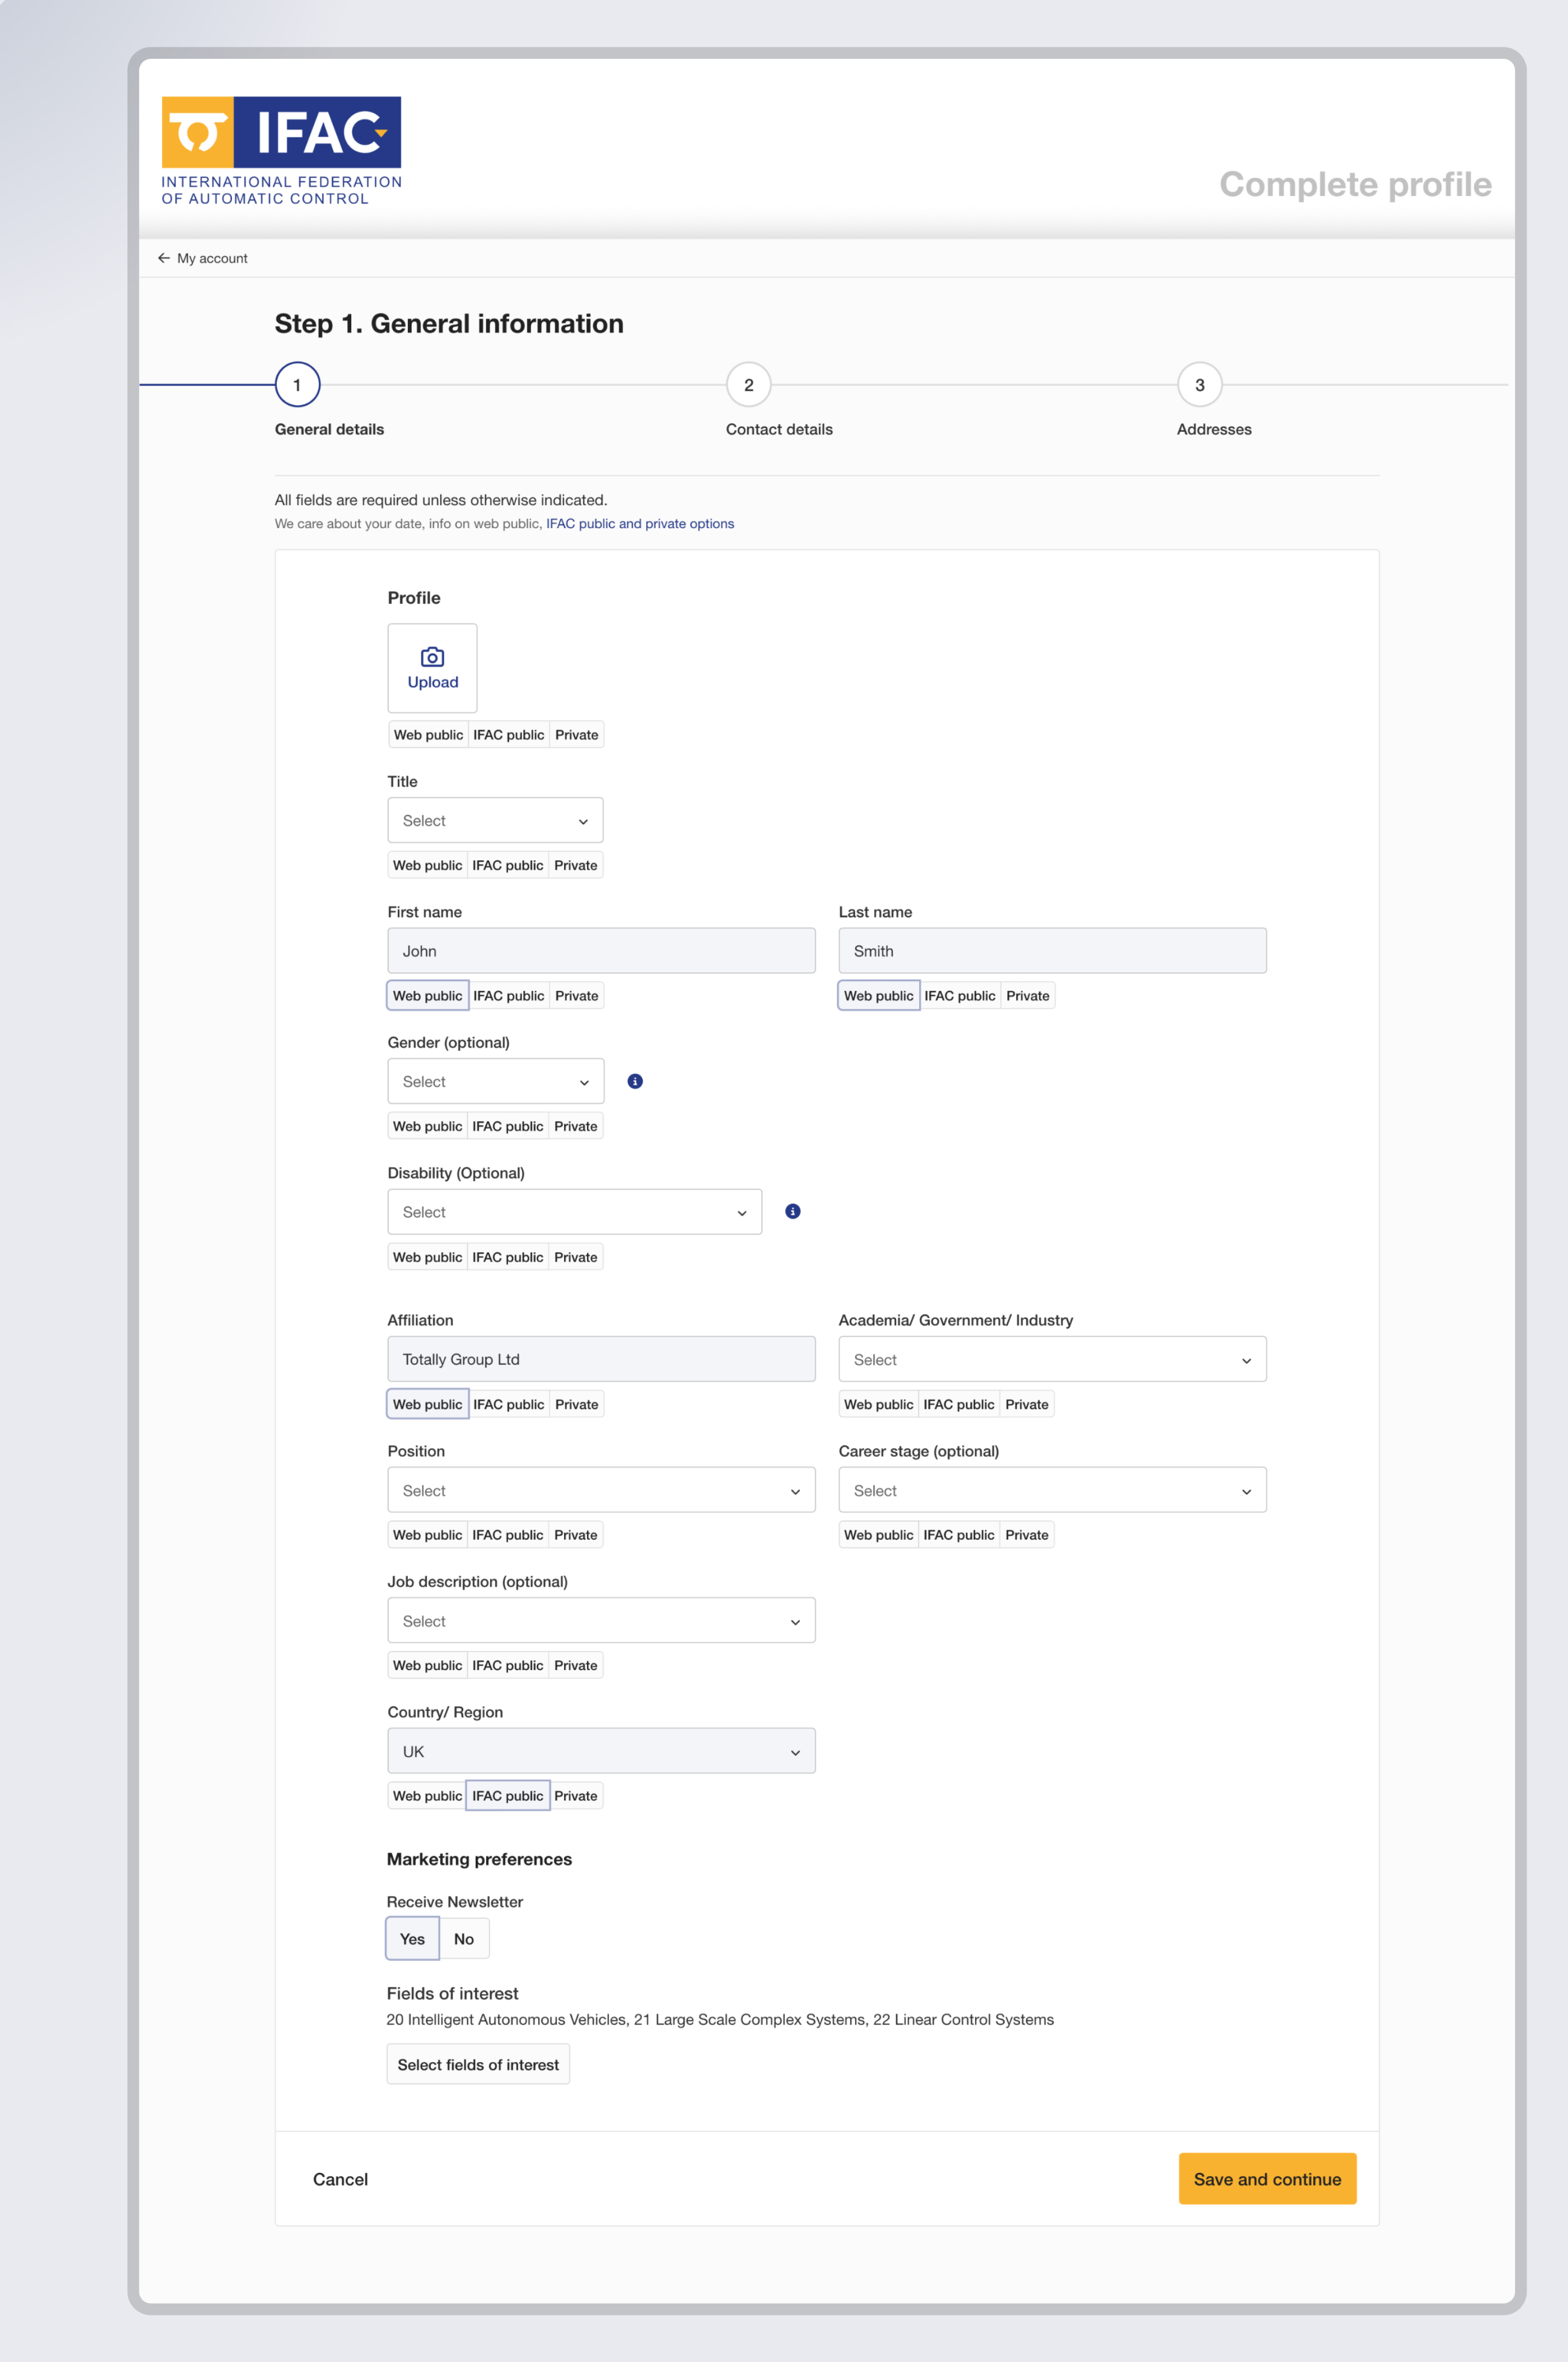Click the info icon beside Disability
The width and height of the screenshot is (1568, 2362).
(793, 1211)
